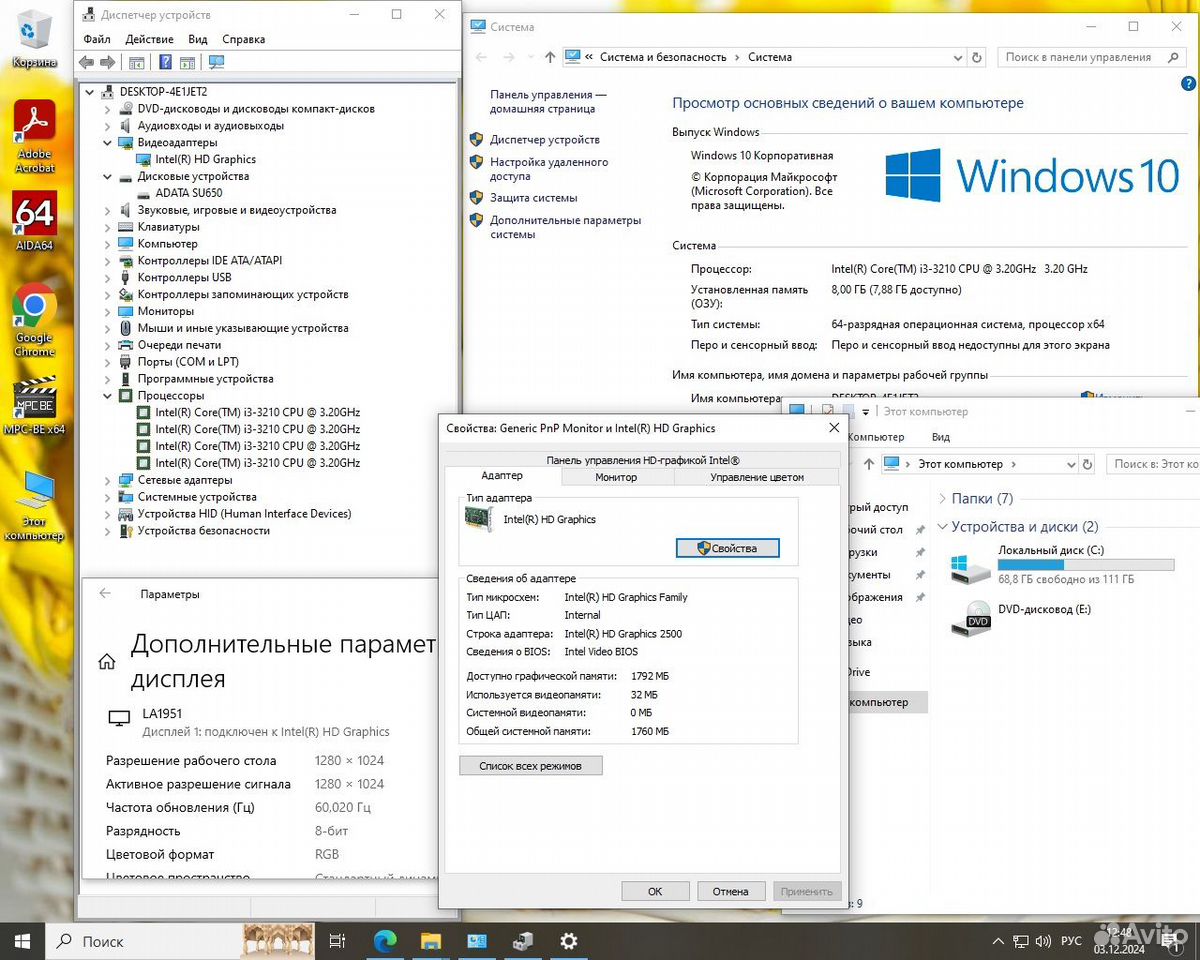The width and height of the screenshot is (1200, 960).
Task: Open the Файл menu in Device Manager
Action: coord(97,39)
